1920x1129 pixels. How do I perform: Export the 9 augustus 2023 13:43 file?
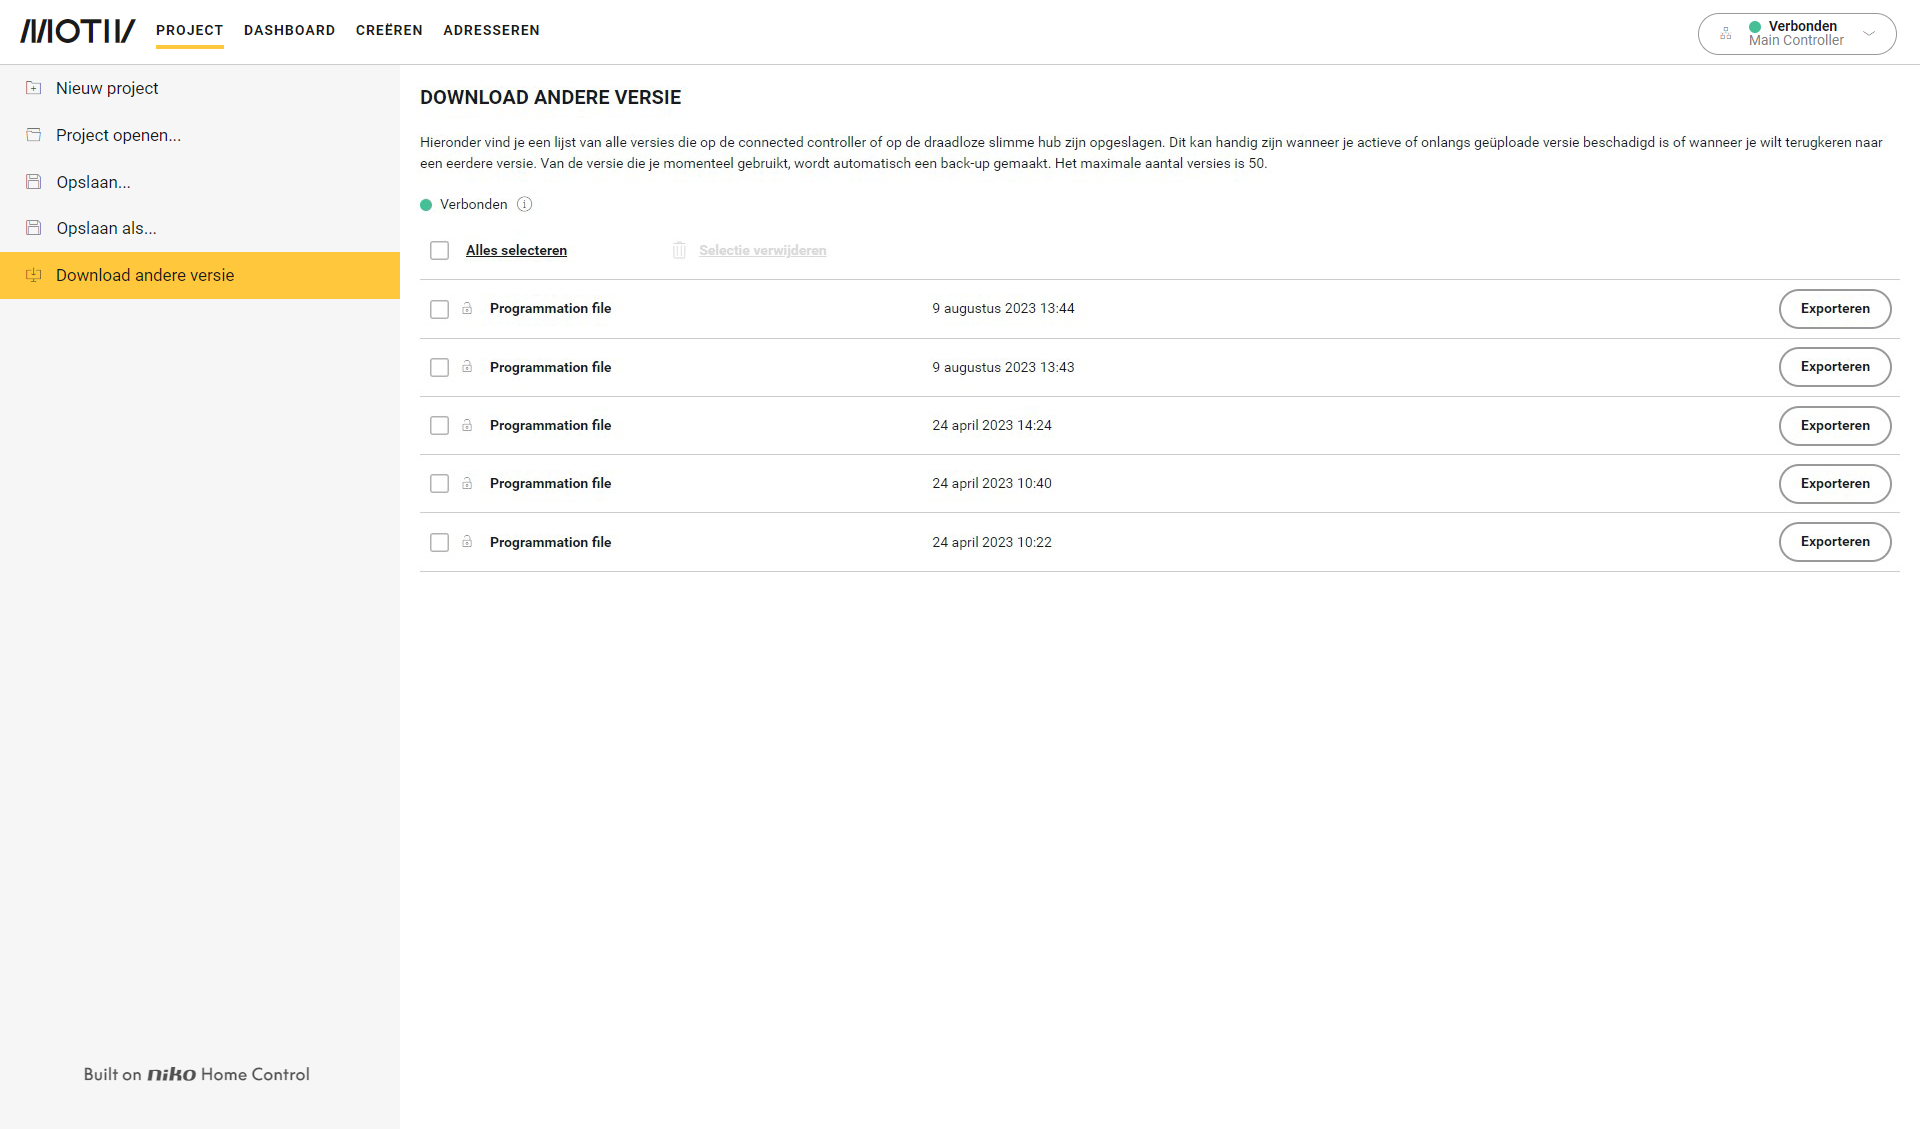click(x=1835, y=367)
